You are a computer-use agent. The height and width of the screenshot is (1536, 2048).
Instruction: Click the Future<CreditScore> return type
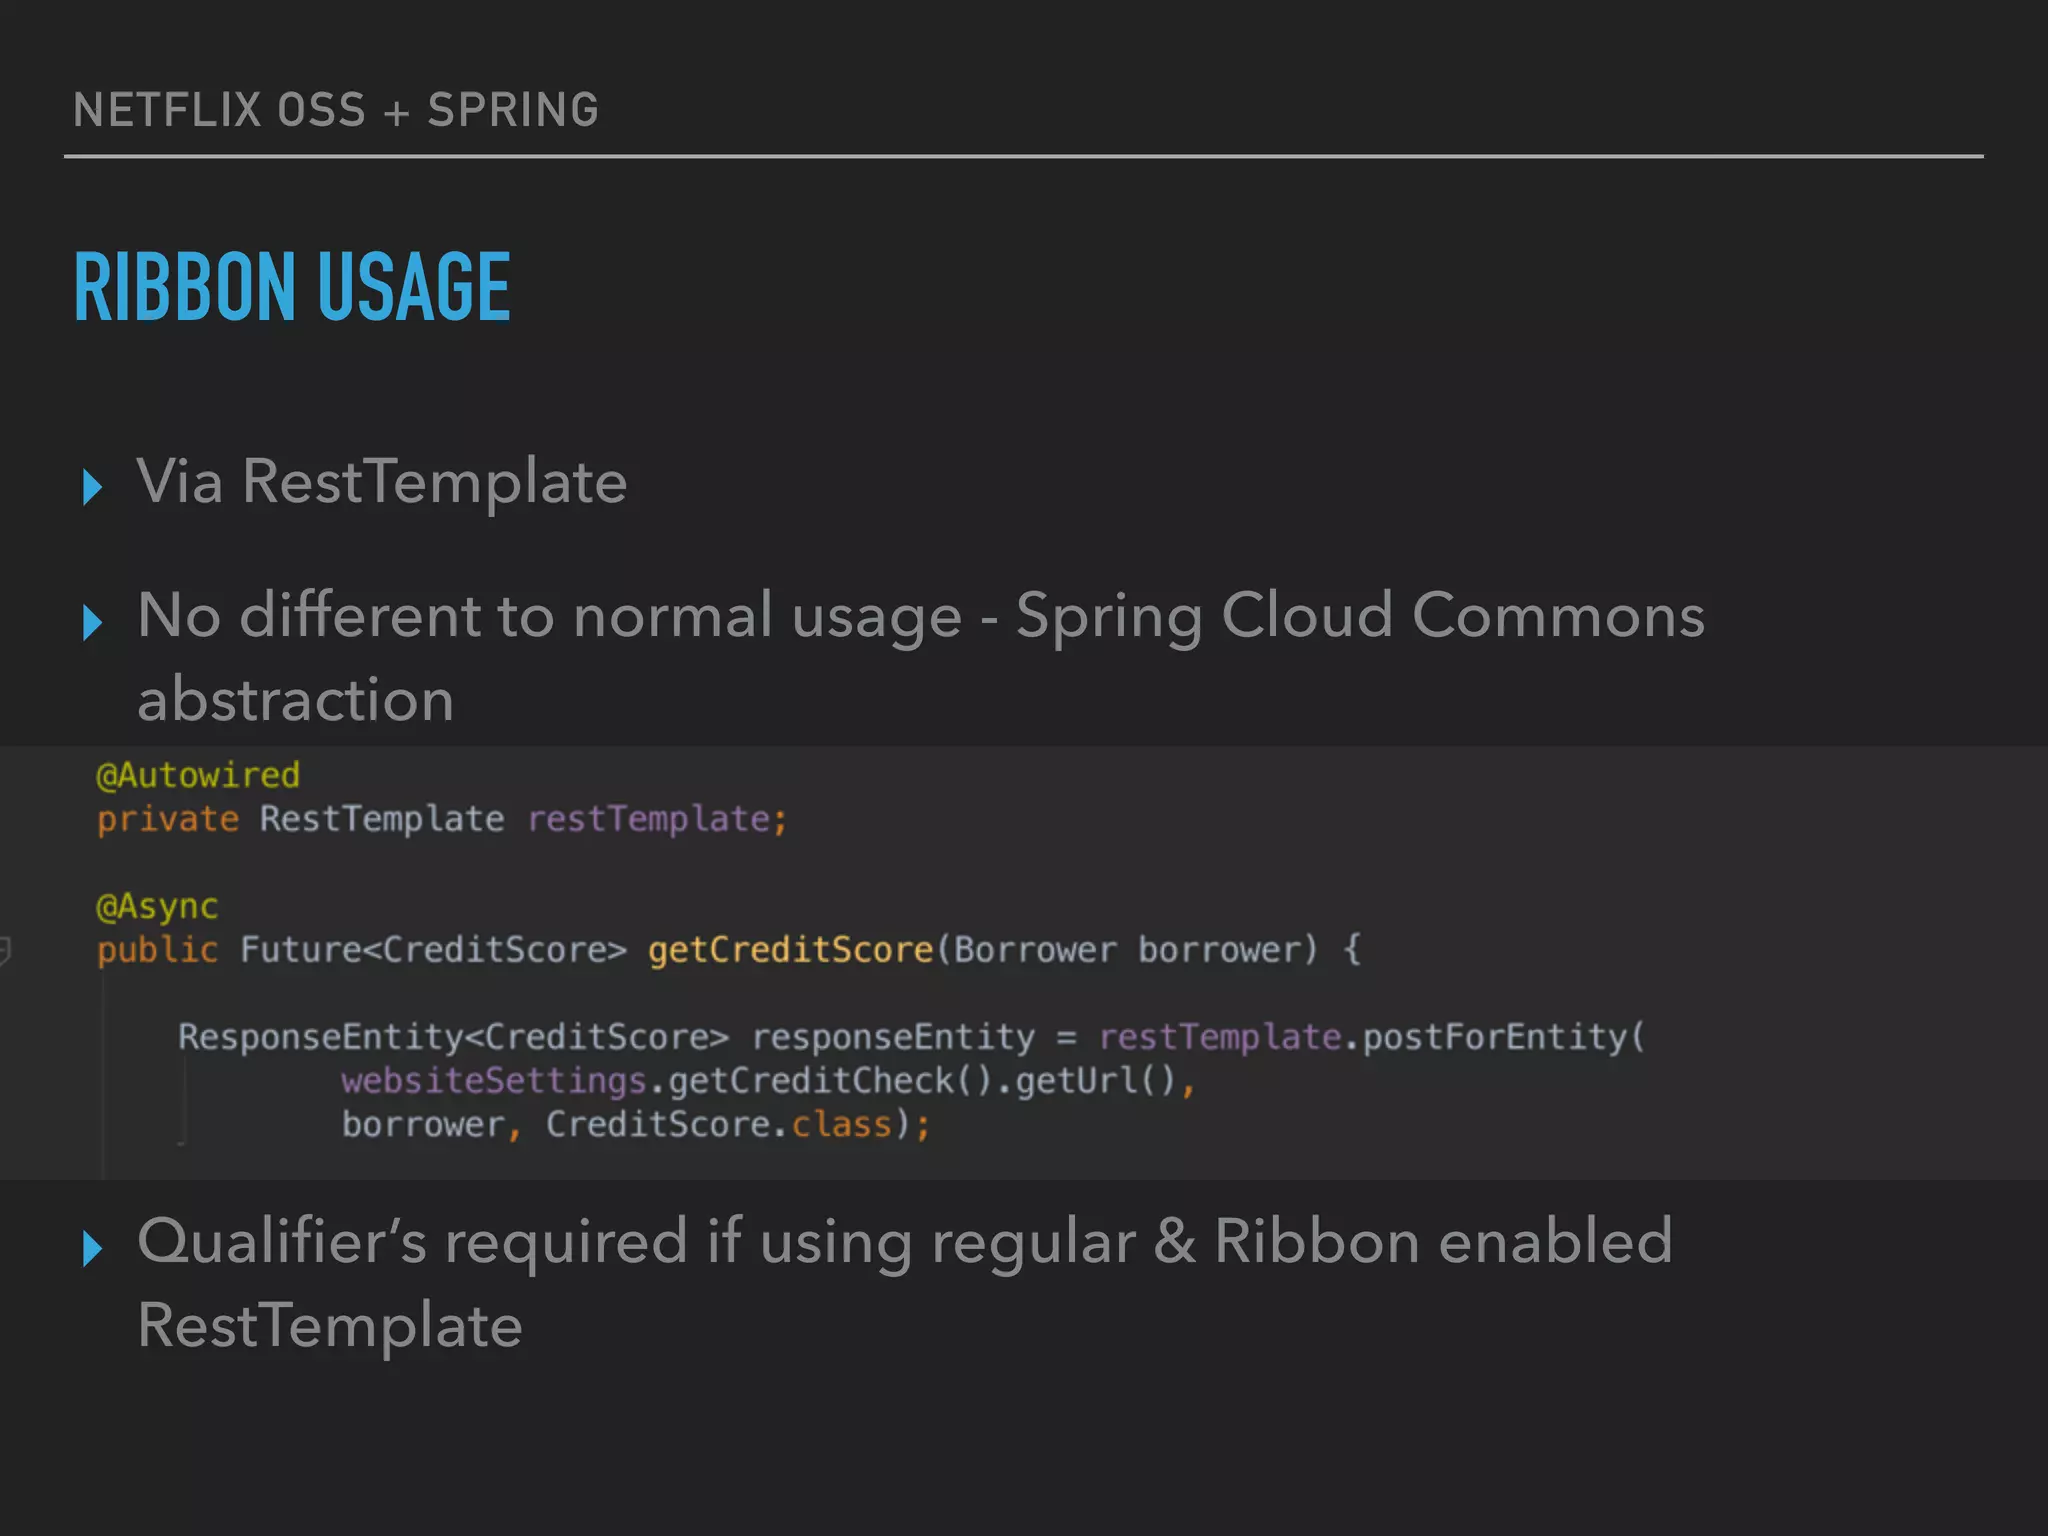tap(433, 949)
